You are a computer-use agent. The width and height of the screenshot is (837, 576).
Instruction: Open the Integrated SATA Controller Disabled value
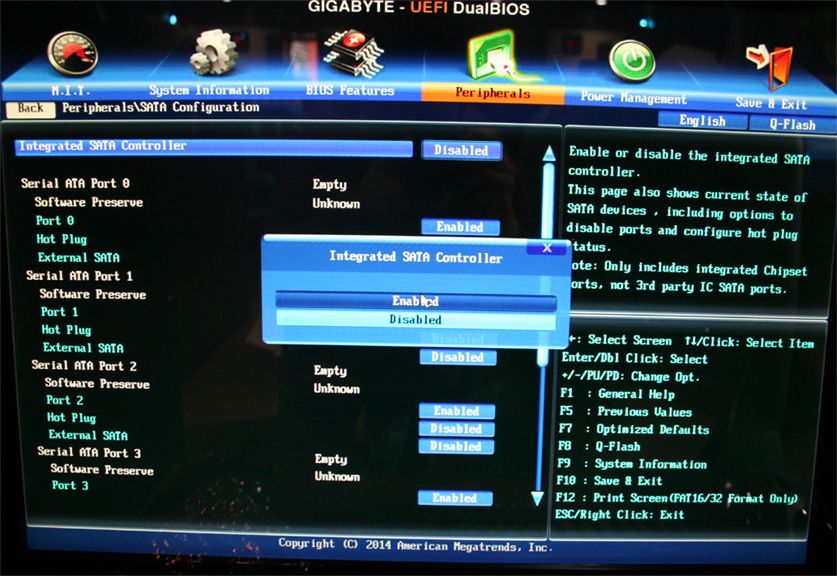click(462, 151)
